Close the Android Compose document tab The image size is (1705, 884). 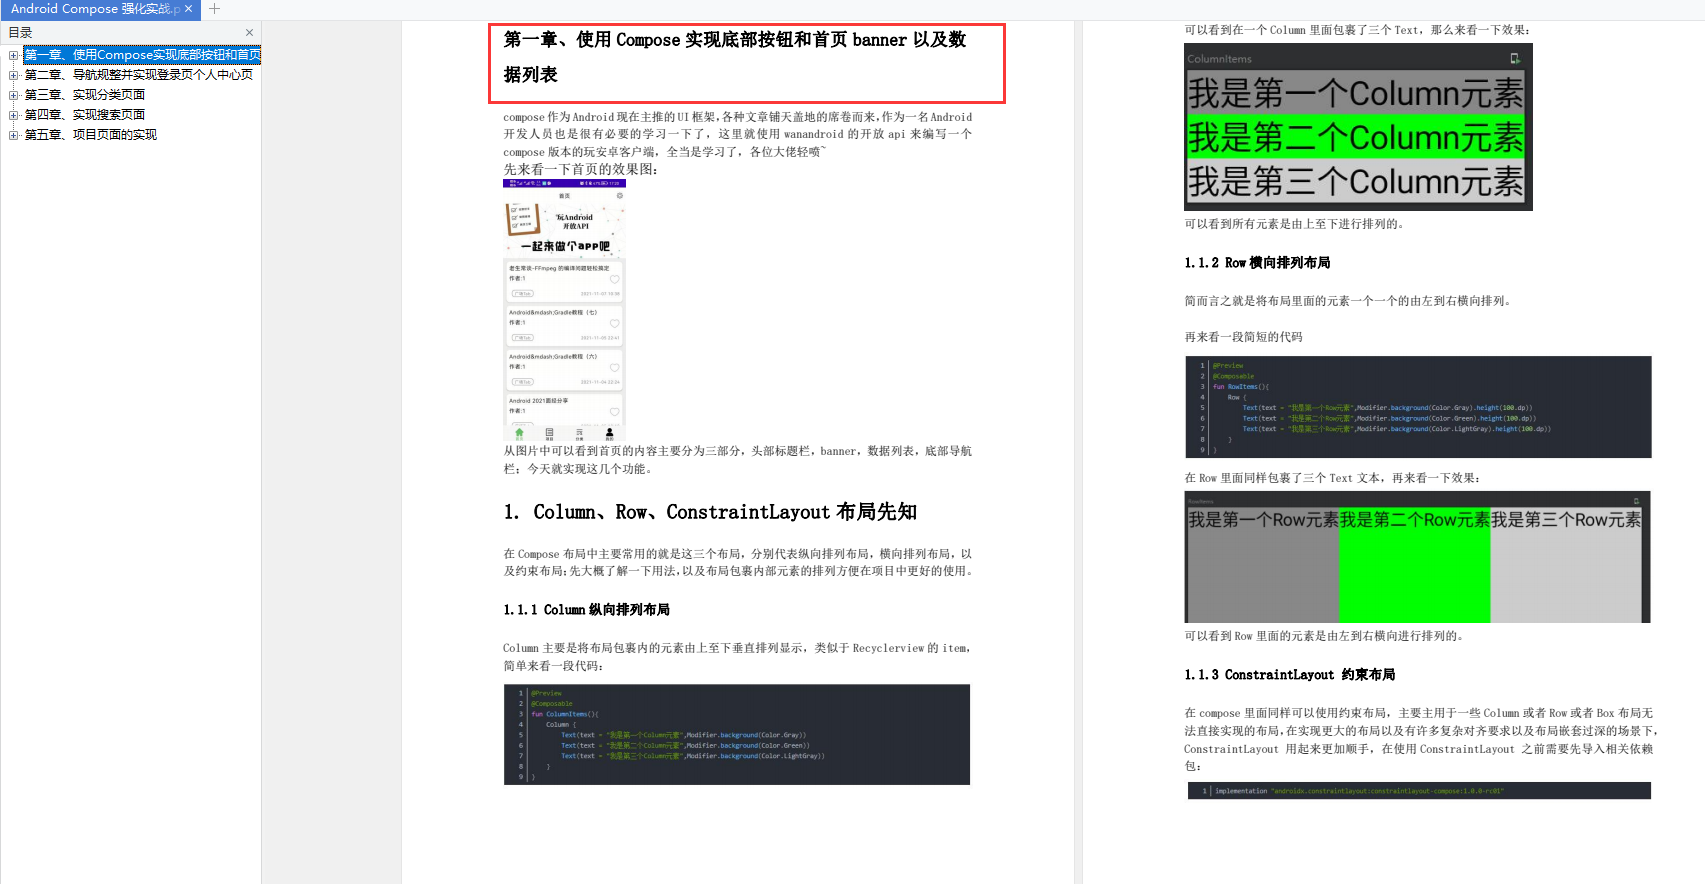(188, 9)
